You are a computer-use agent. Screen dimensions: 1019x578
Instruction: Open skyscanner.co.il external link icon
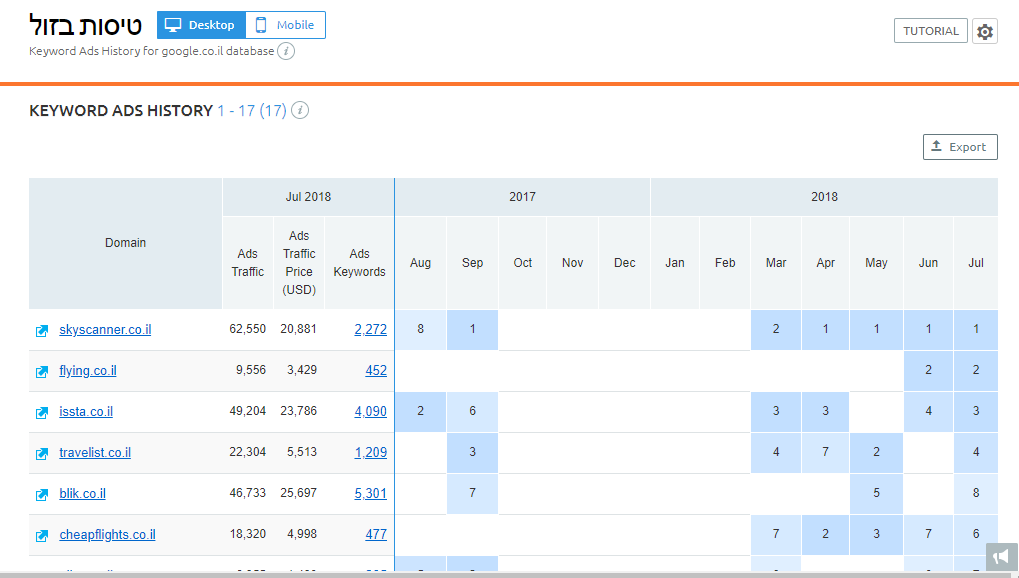(x=42, y=330)
